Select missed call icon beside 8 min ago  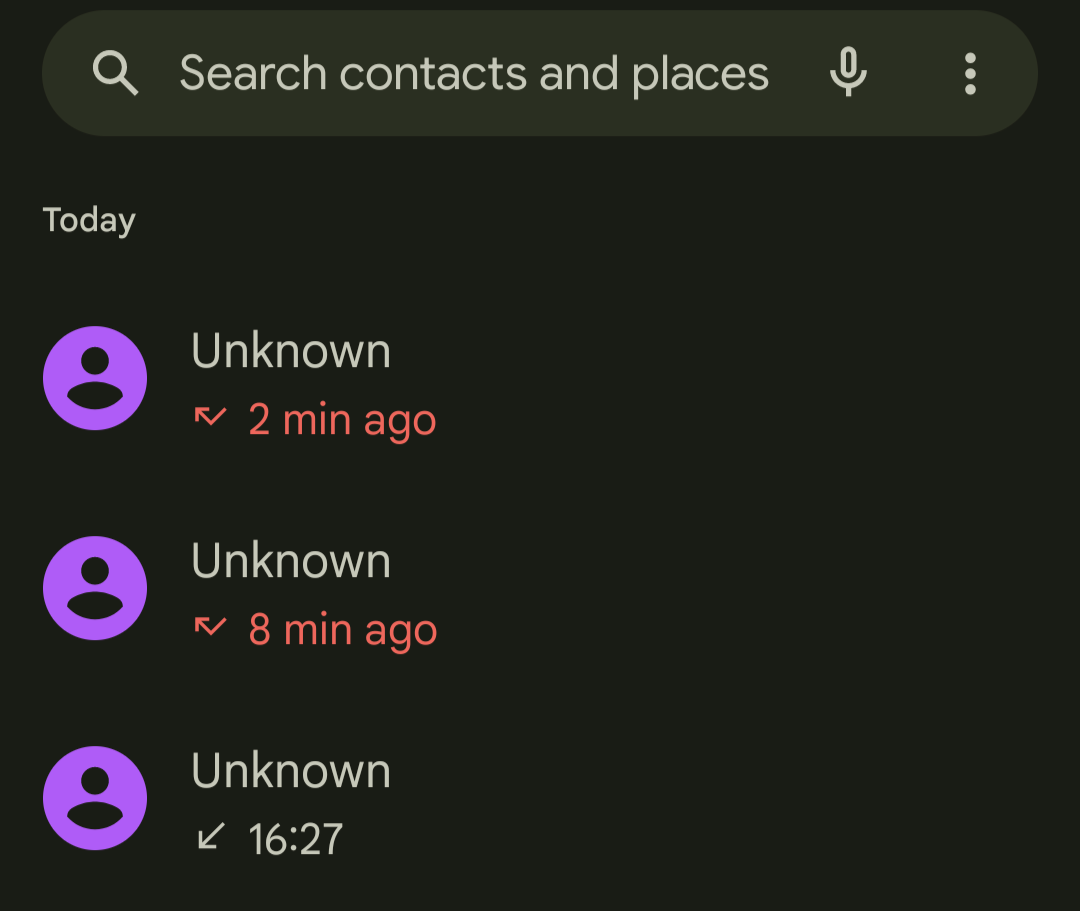tap(210, 627)
